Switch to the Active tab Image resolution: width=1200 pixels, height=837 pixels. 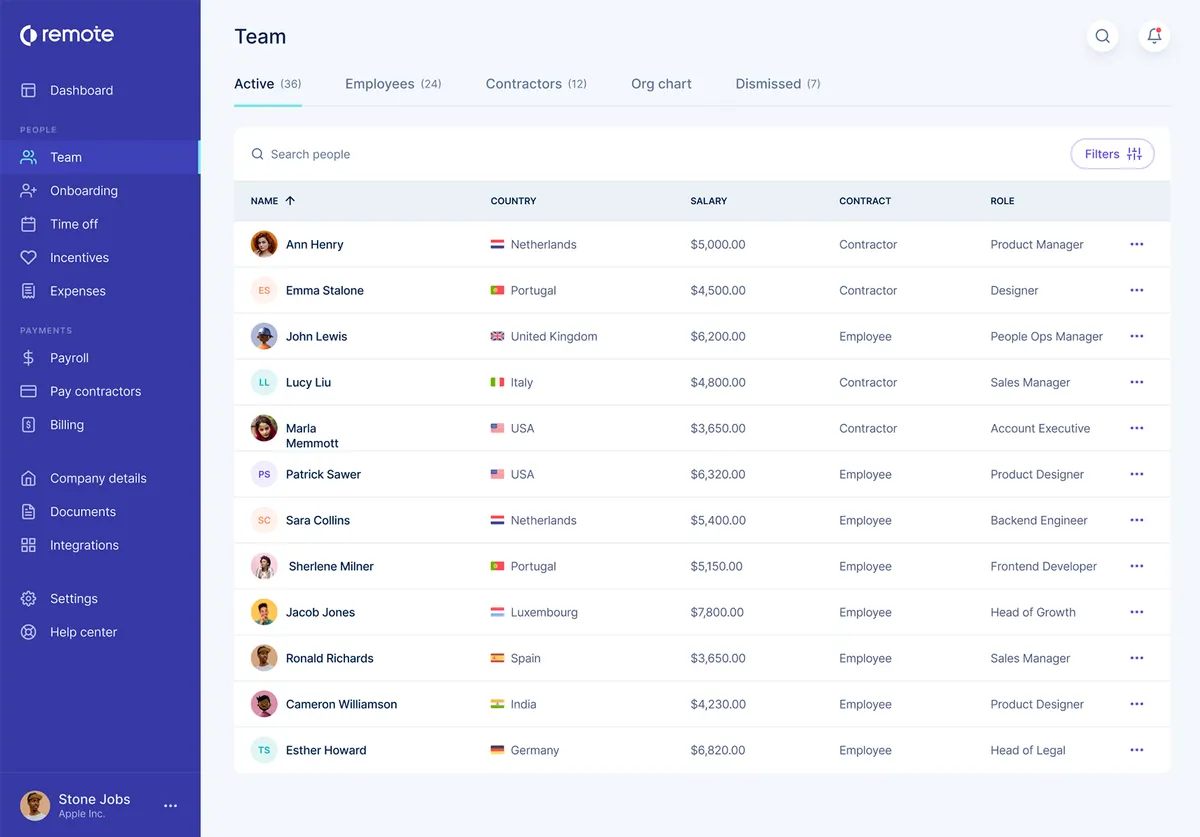(x=267, y=84)
